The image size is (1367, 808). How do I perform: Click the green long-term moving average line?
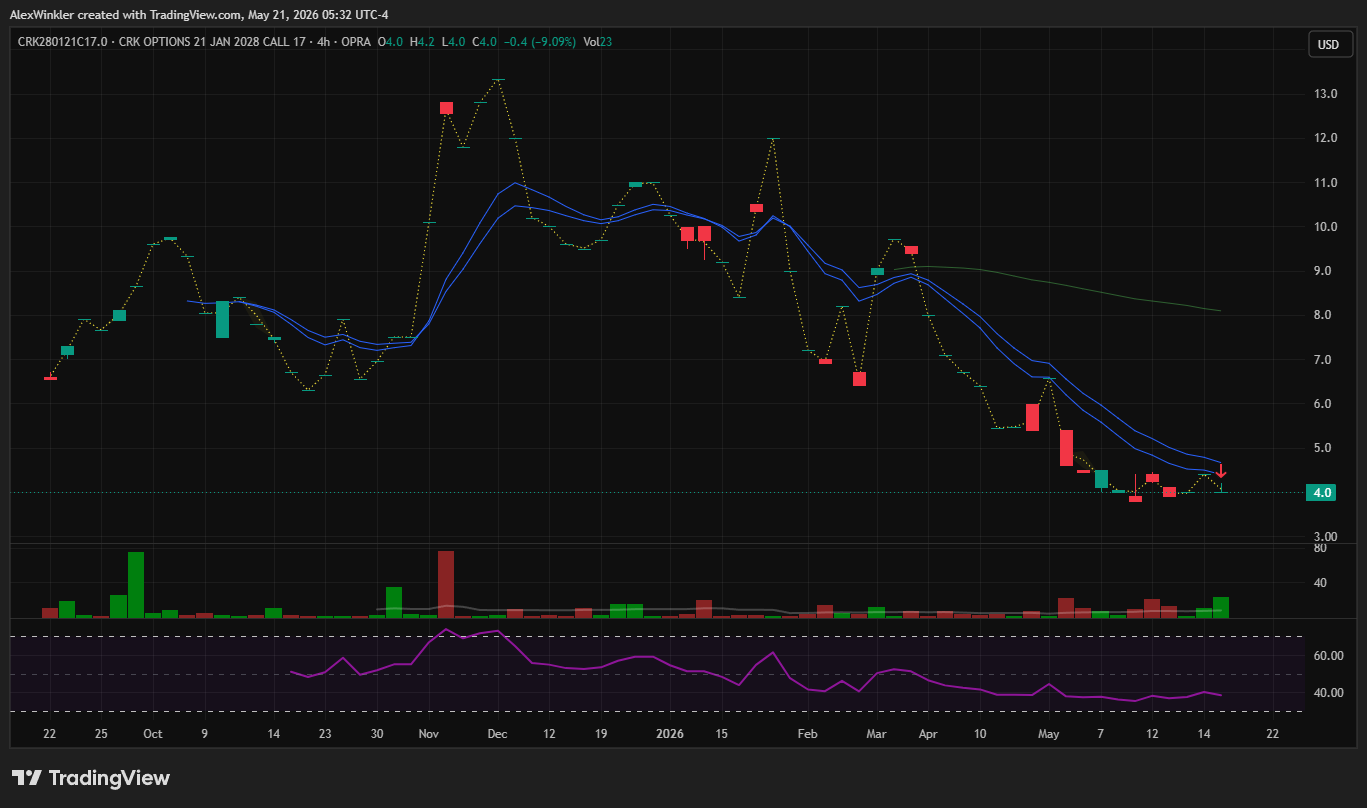[1060, 284]
